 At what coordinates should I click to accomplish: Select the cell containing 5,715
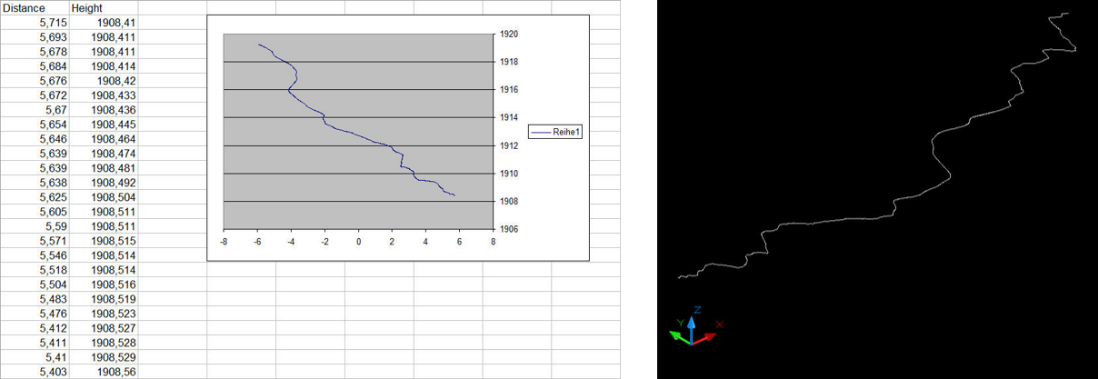coord(35,22)
